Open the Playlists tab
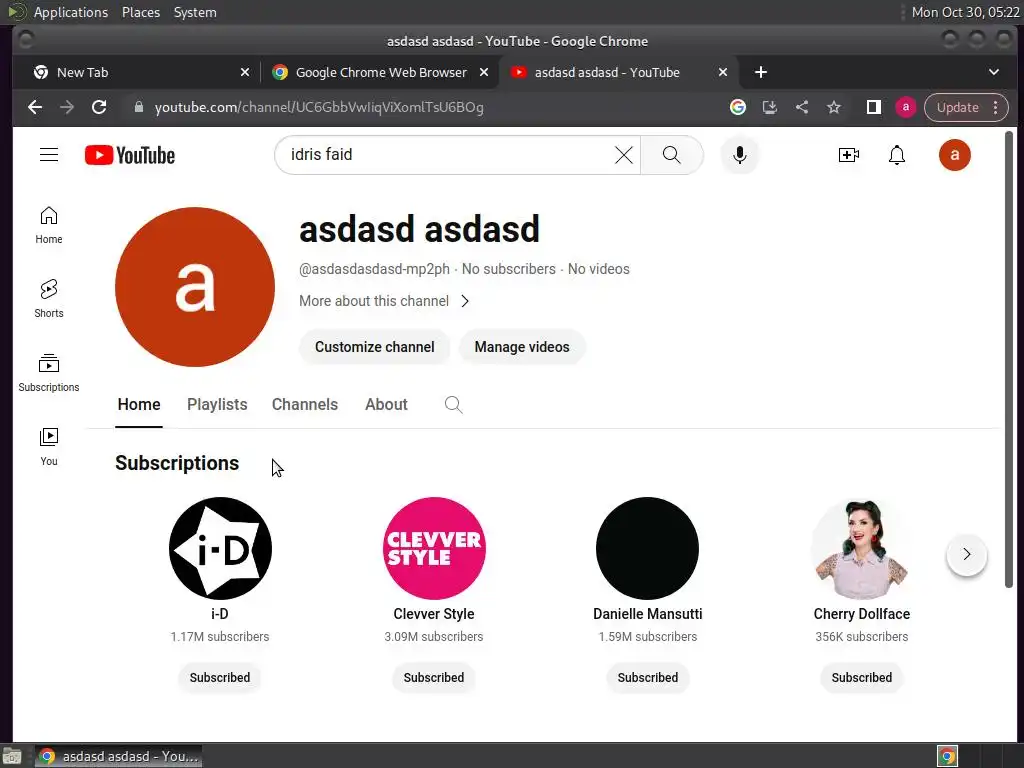Viewport: 1024px width, 768px height. 217,405
